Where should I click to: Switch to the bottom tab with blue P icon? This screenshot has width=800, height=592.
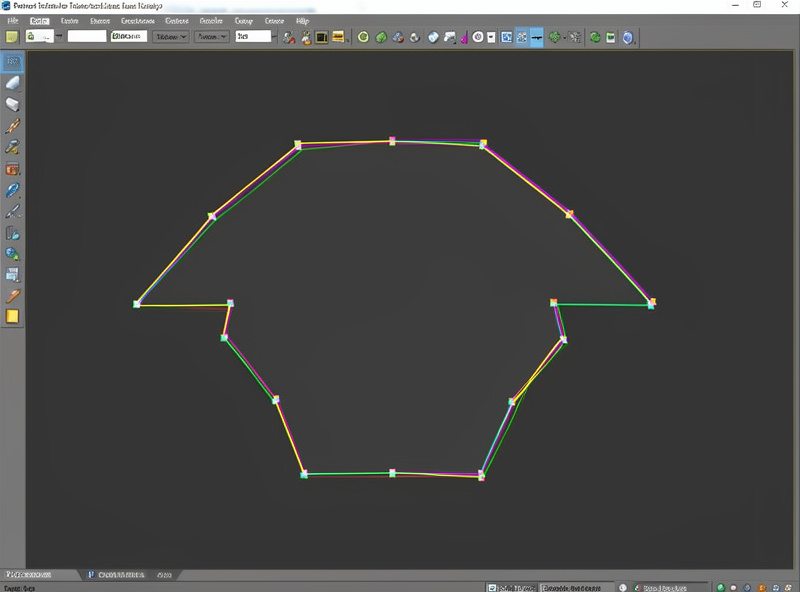[116, 575]
